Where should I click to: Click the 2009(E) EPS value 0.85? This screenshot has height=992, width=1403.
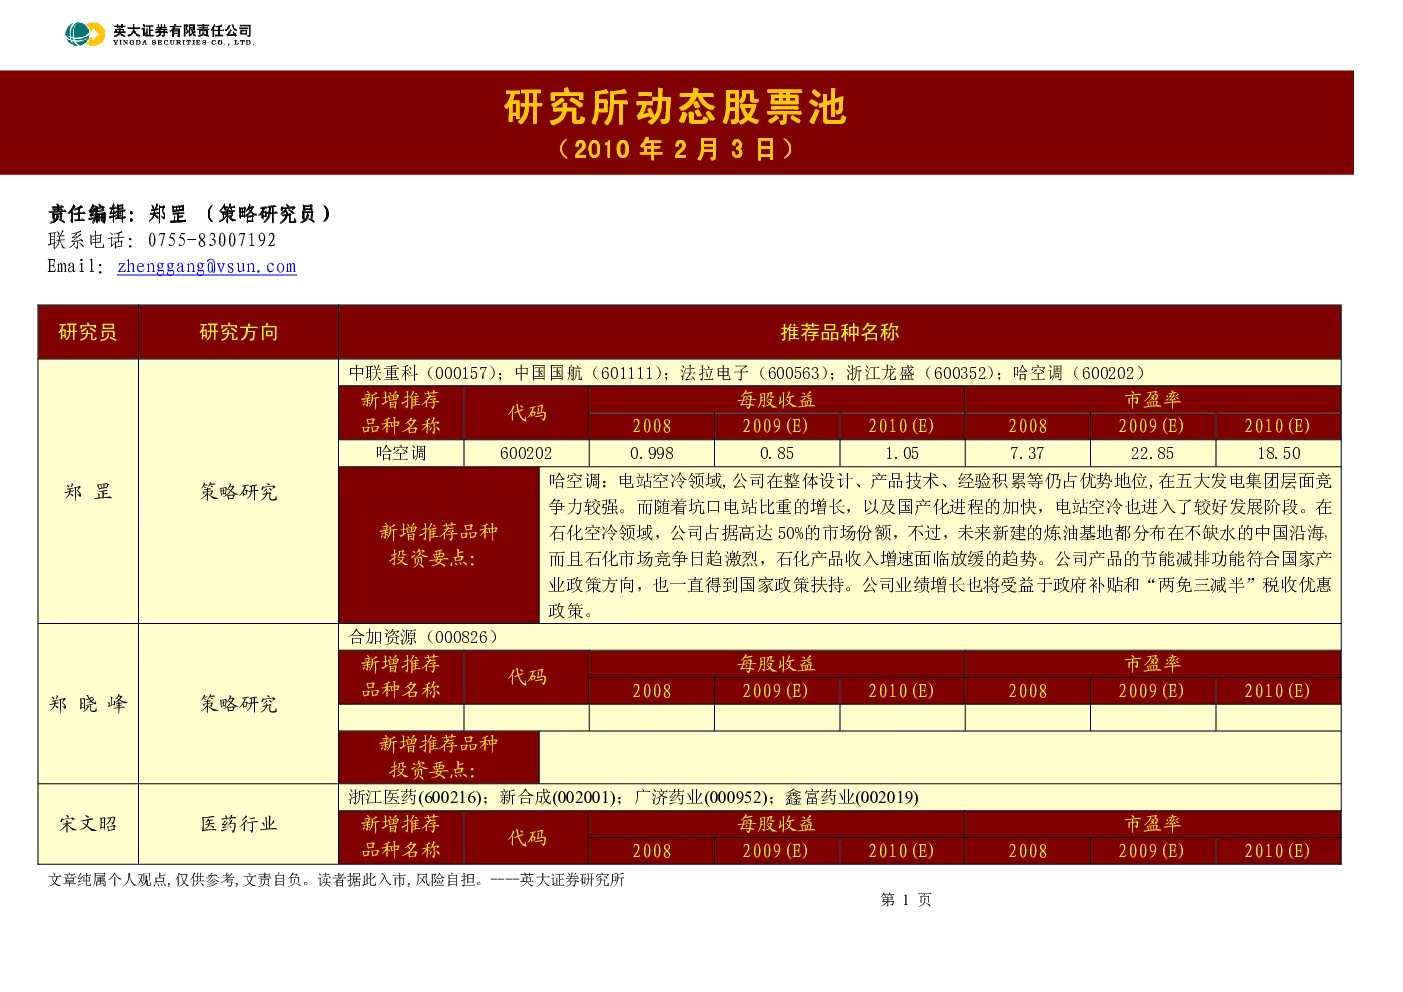click(777, 453)
